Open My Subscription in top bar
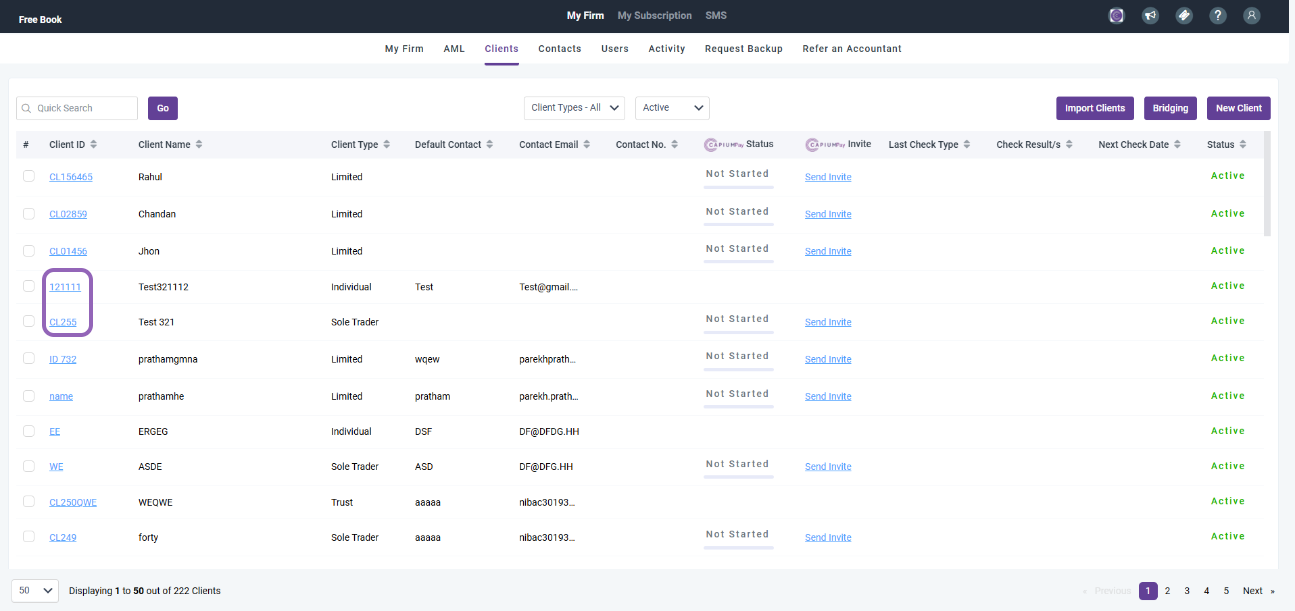The height and width of the screenshot is (611, 1295). [655, 16]
